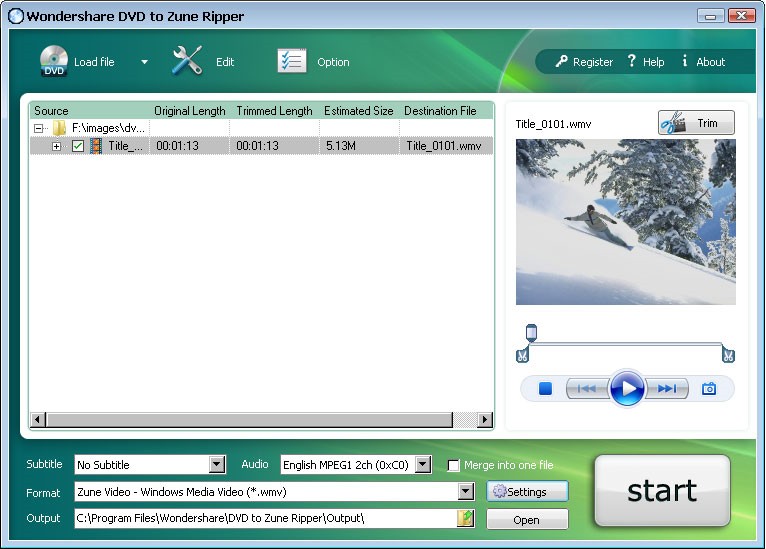Open the Subtitle dropdown
Viewport: 766px width, 549px height.
point(216,465)
